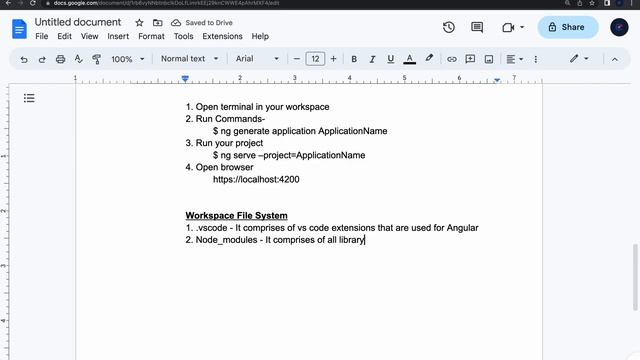640x360 pixels.
Task: Click the 'ng serve' command line
Action: [x=289, y=155]
